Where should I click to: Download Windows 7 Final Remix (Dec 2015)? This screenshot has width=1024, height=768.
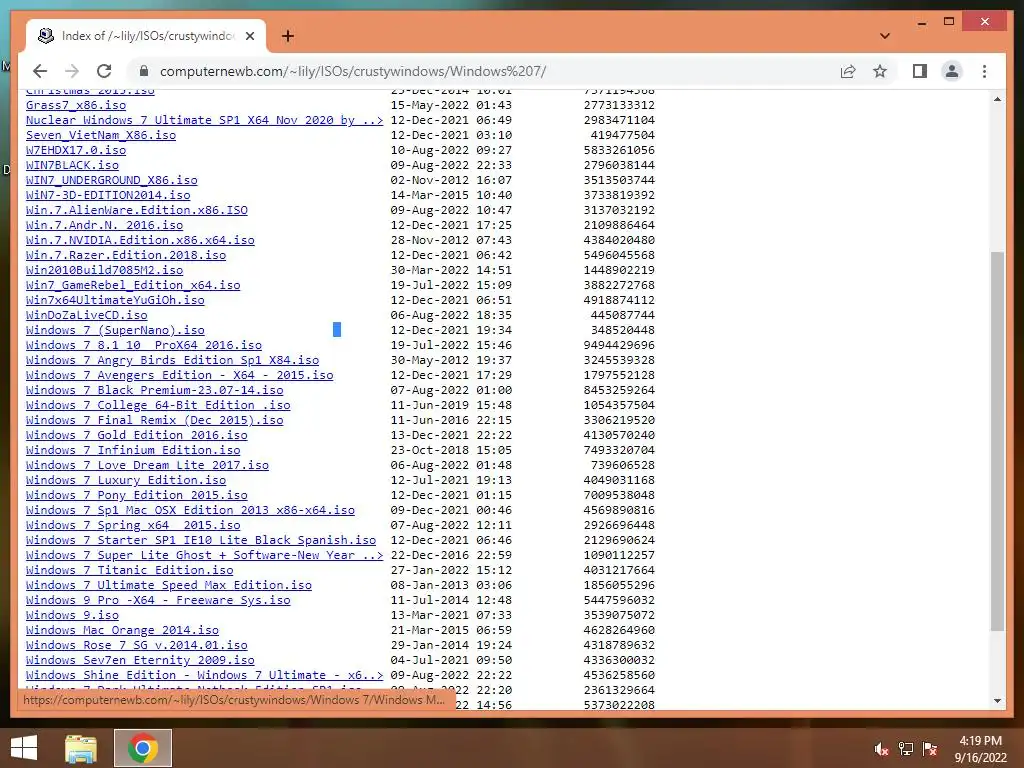pos(155,421)
